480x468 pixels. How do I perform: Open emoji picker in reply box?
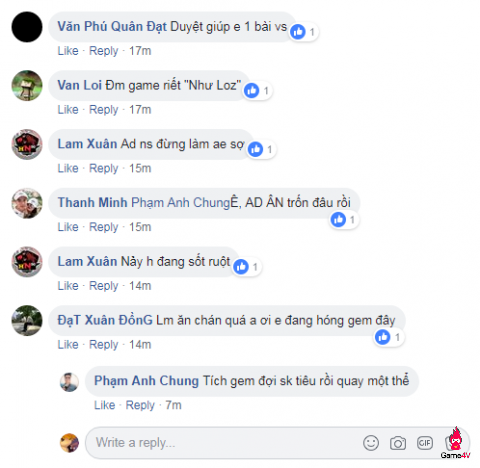tap(371, 443)
